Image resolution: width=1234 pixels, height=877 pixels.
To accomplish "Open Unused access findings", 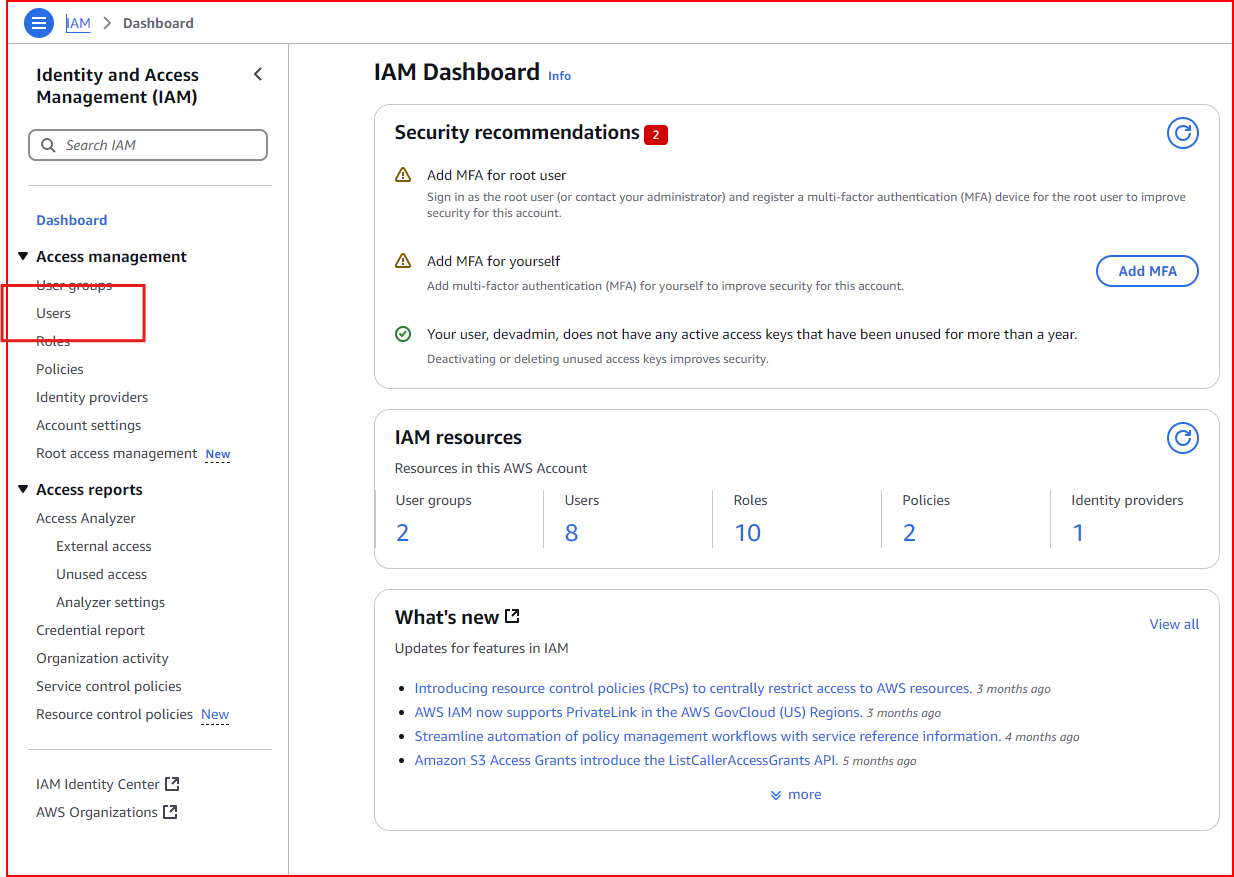I will (102, 574).
